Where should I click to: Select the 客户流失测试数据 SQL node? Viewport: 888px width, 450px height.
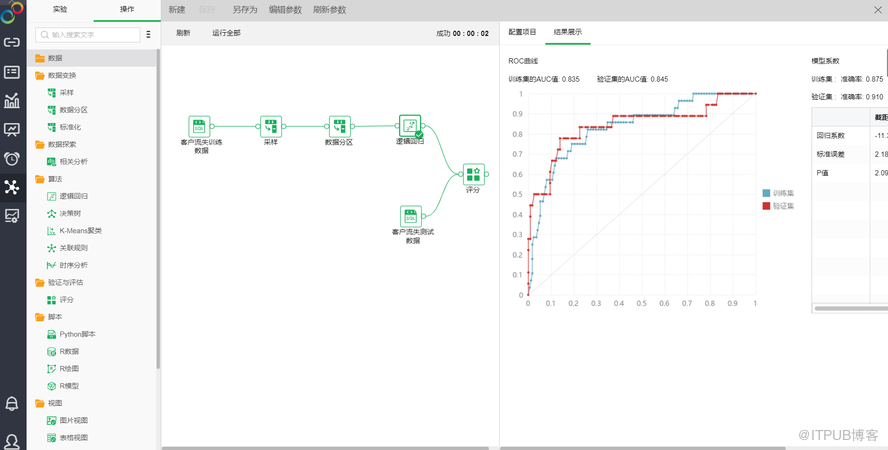[x=411, y=216]
